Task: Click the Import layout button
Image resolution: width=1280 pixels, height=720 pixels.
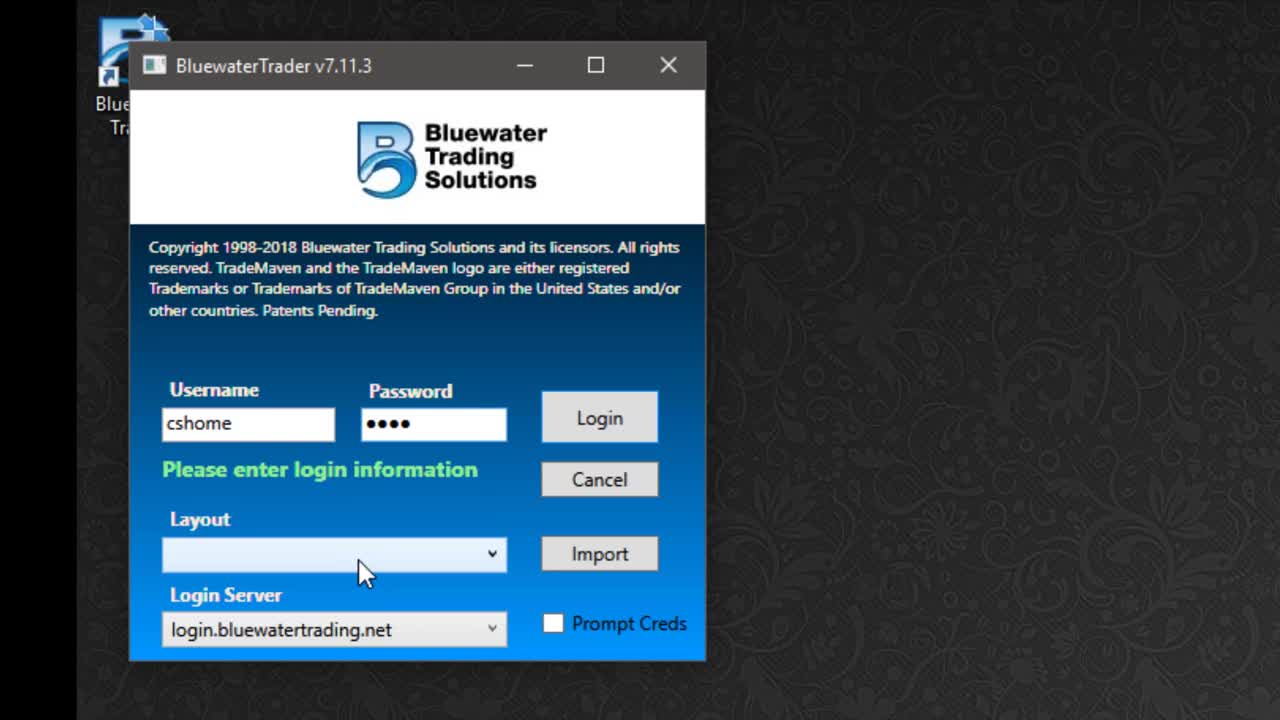Action: click(599, 554)
